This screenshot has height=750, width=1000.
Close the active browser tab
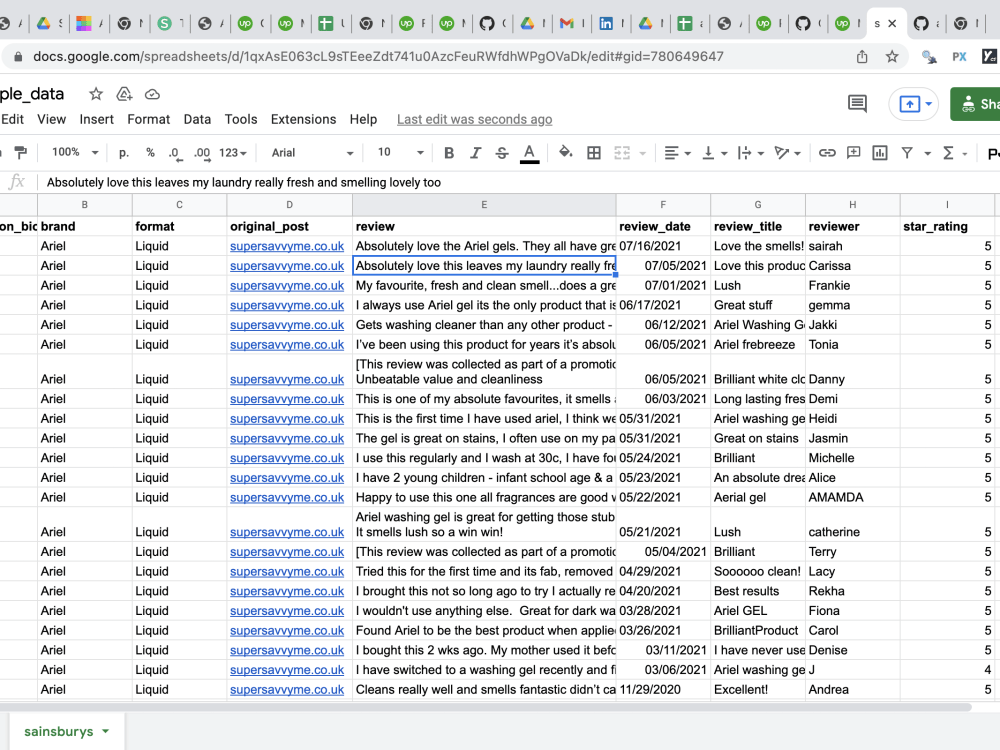coord(892,24)
